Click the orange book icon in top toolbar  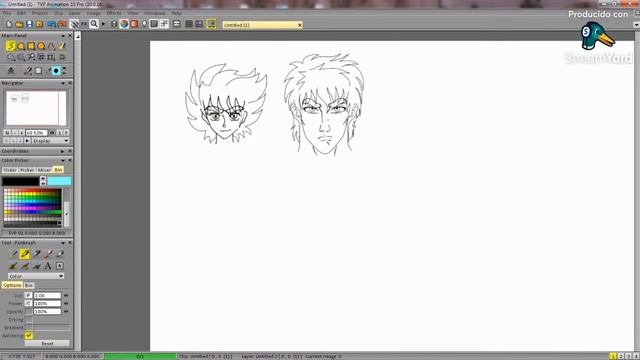click(x=134, y=24)
